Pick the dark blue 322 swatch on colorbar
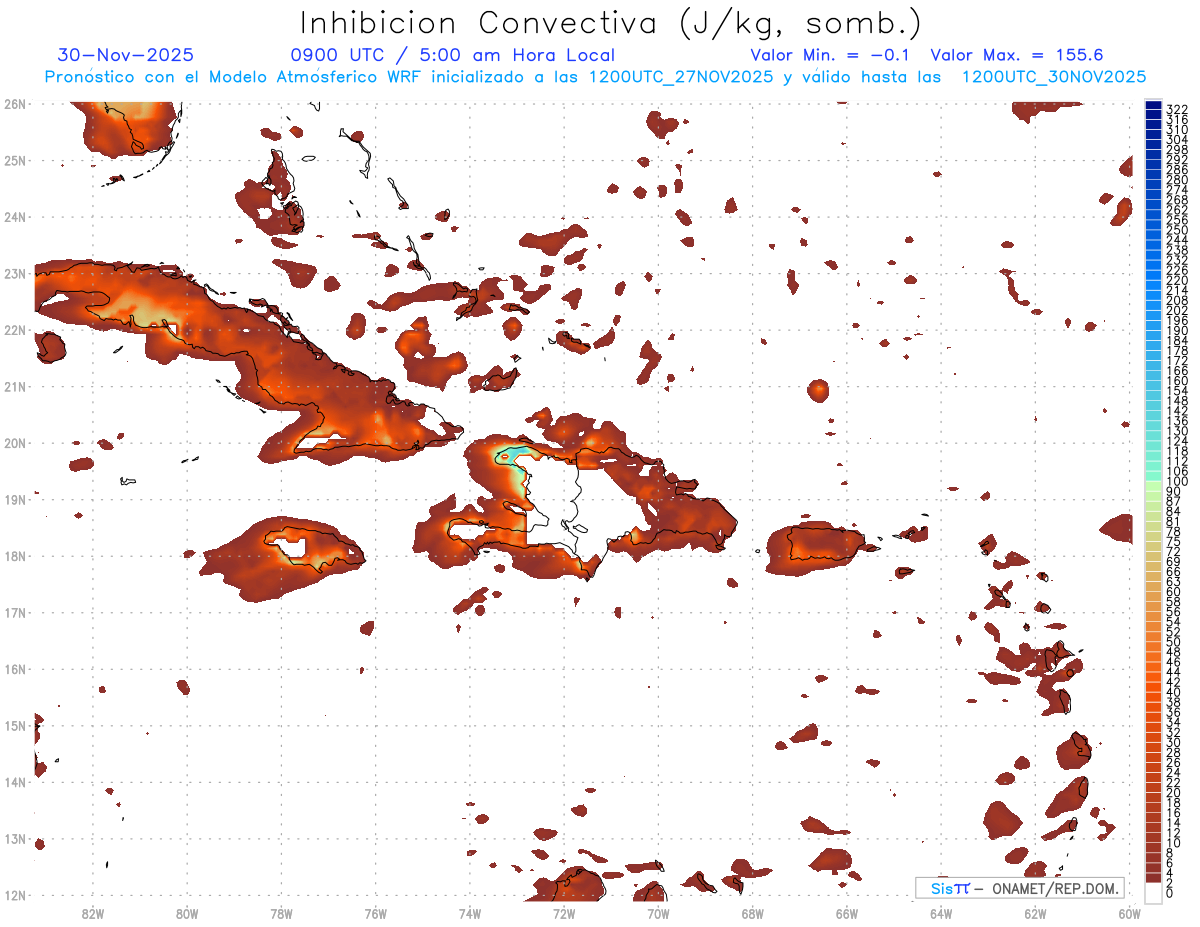The image size is (1200, 927). tap(1153, 107)
